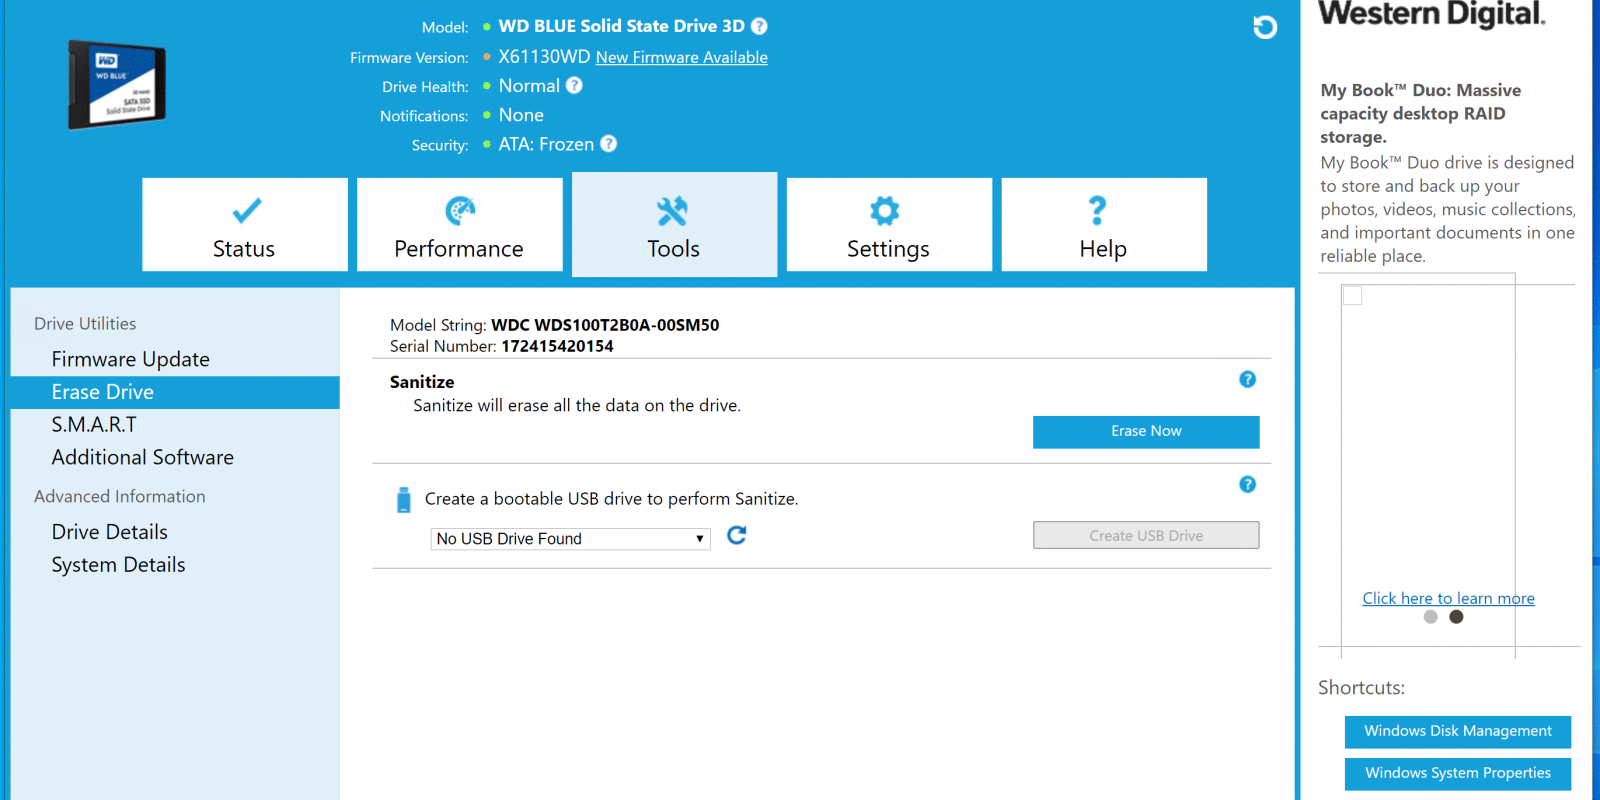Refresh the USB drive list
The width and height of the screenshot is (1600, 800).
[737, 536]
